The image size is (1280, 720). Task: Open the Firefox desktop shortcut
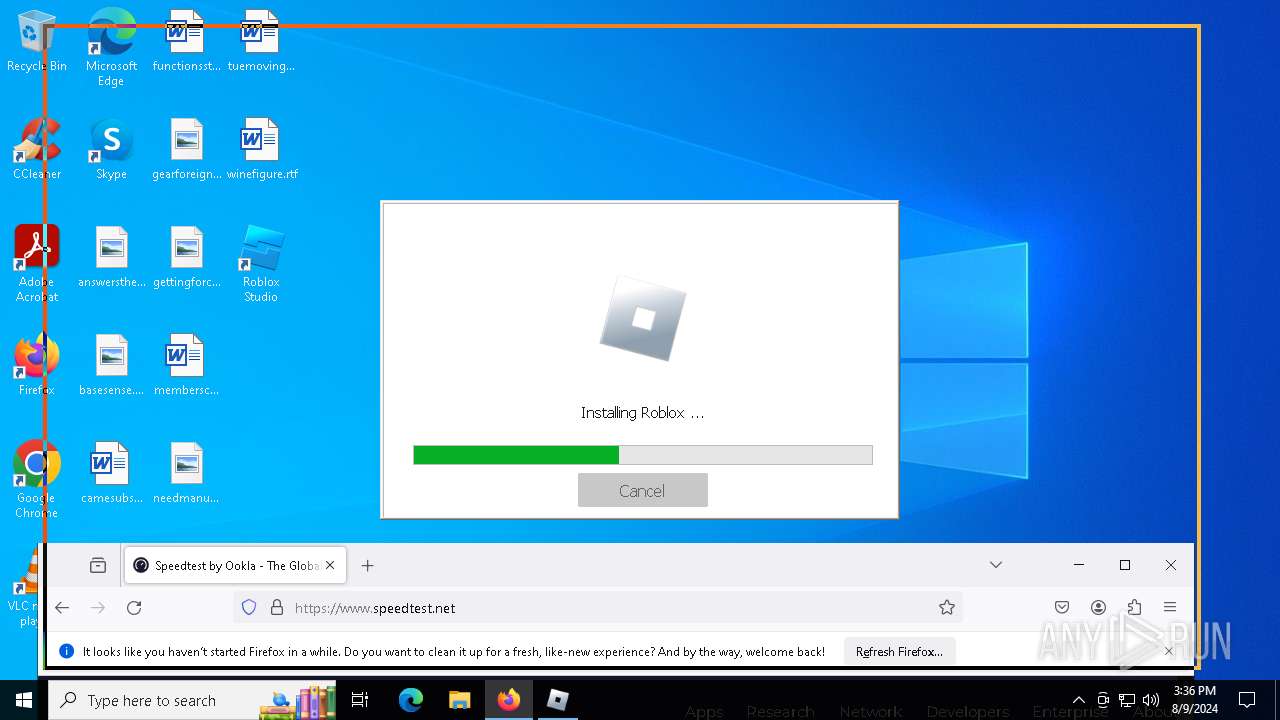pyautogui.click(x=36, y=365)
